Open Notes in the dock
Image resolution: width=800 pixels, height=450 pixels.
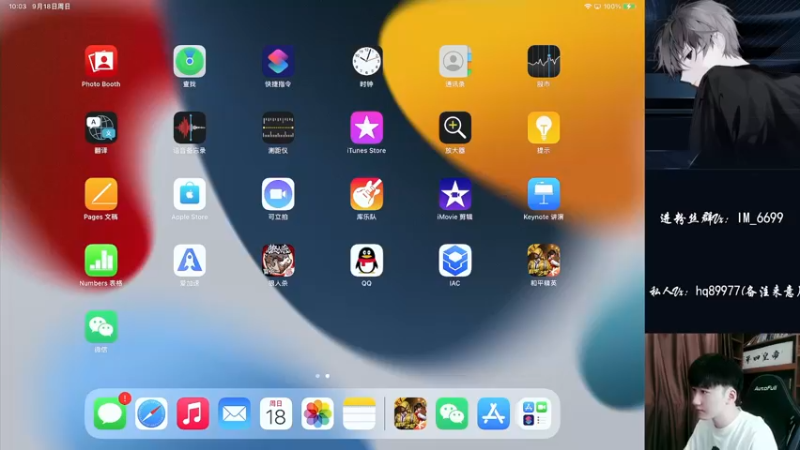pyautogui.click(x=359, y=413)
